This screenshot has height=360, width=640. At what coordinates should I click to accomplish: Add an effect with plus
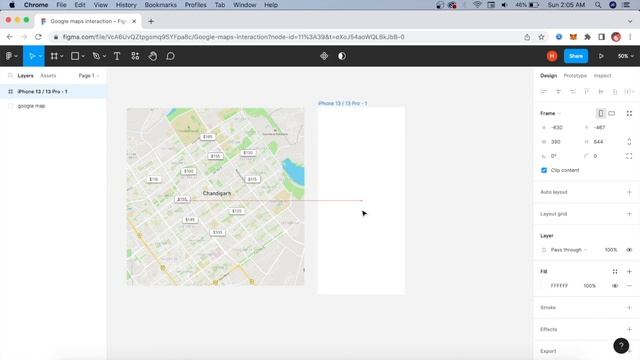point(629,329)
